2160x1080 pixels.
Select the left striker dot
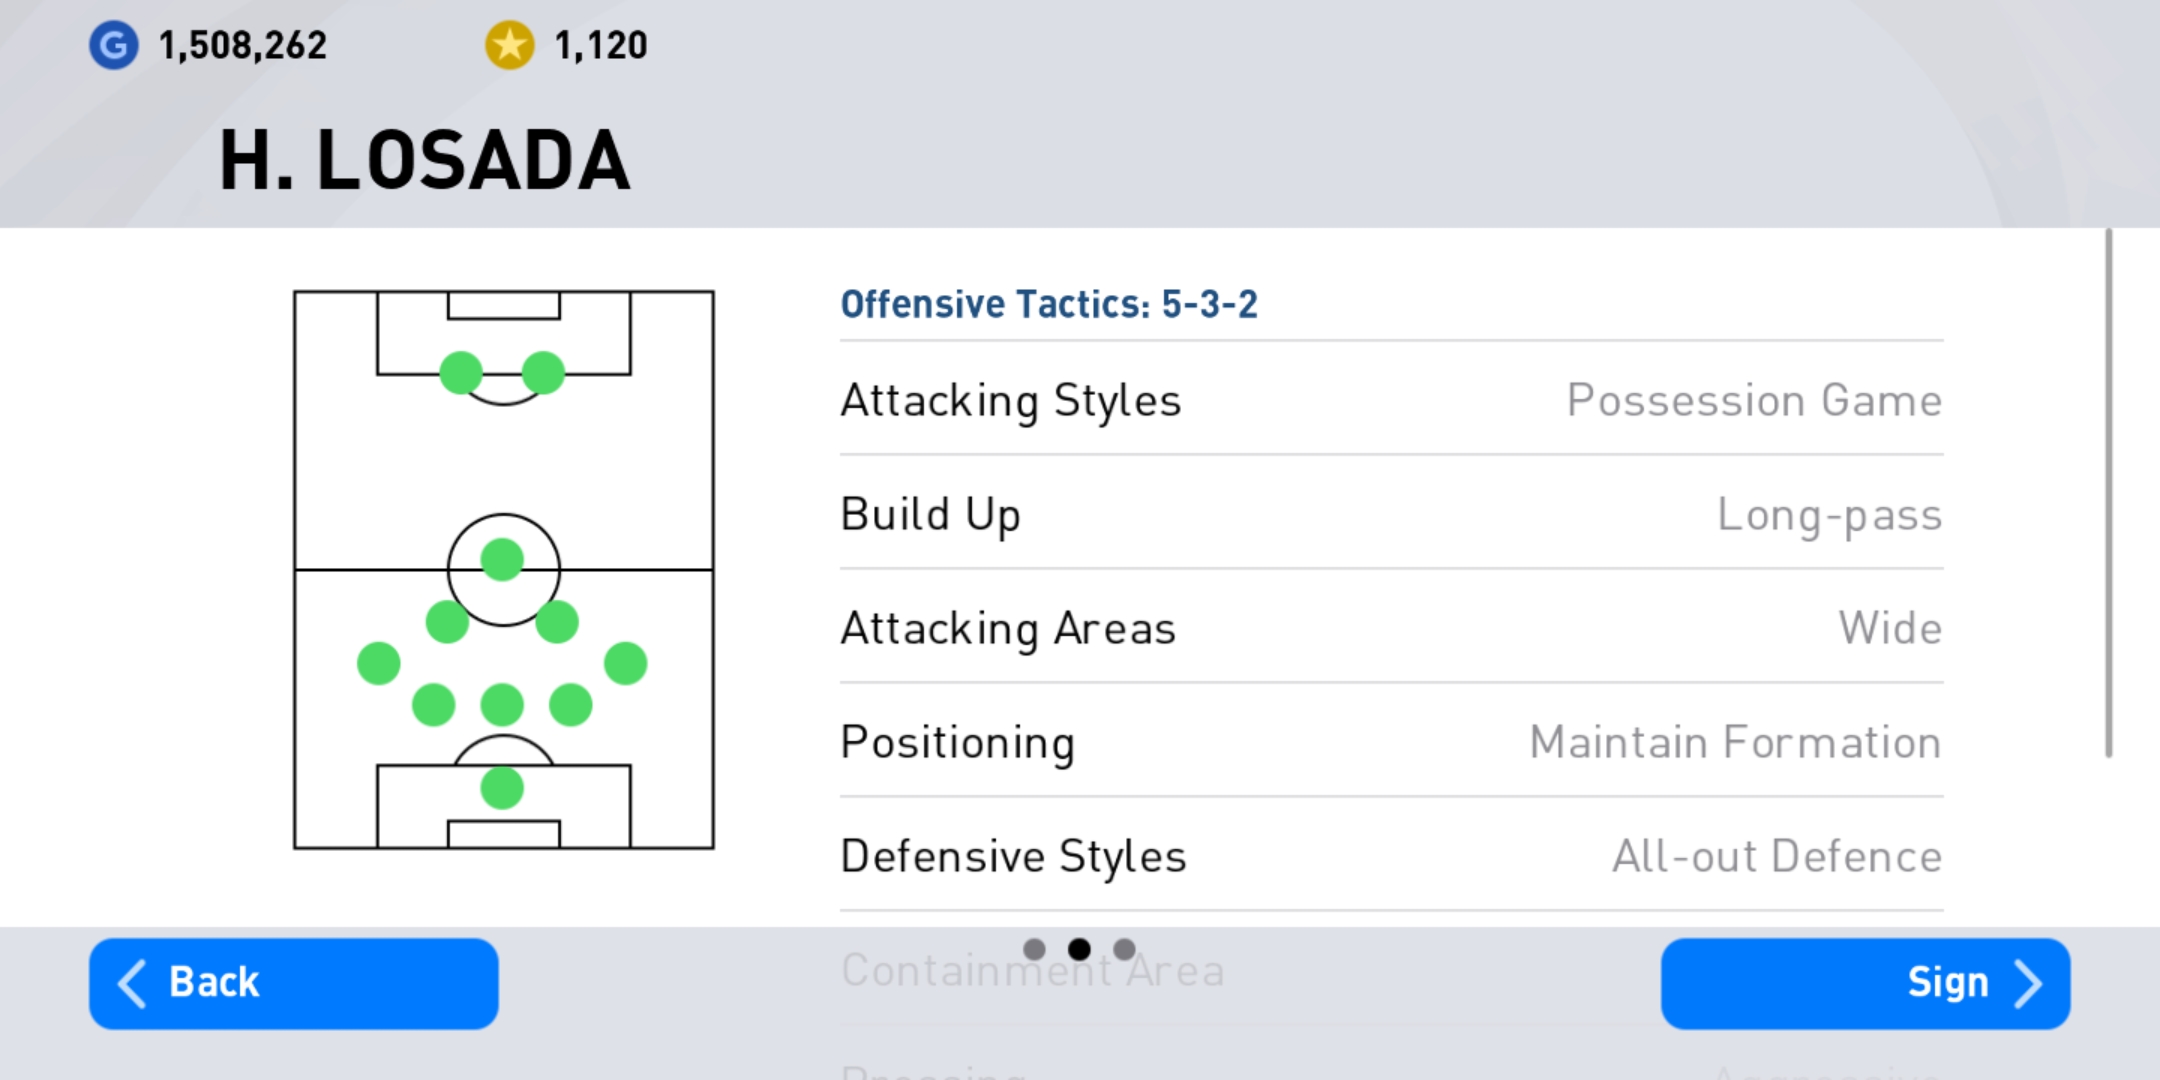pyautogui.click(x=461, y=373)
